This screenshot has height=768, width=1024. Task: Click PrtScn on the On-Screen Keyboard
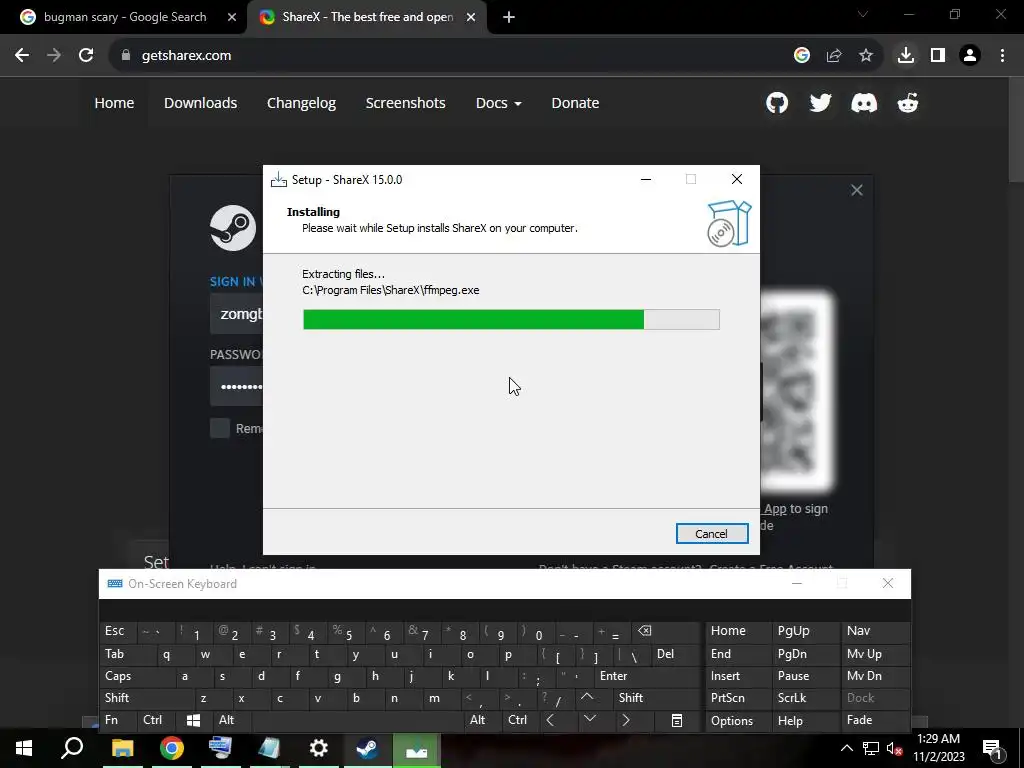738,697
